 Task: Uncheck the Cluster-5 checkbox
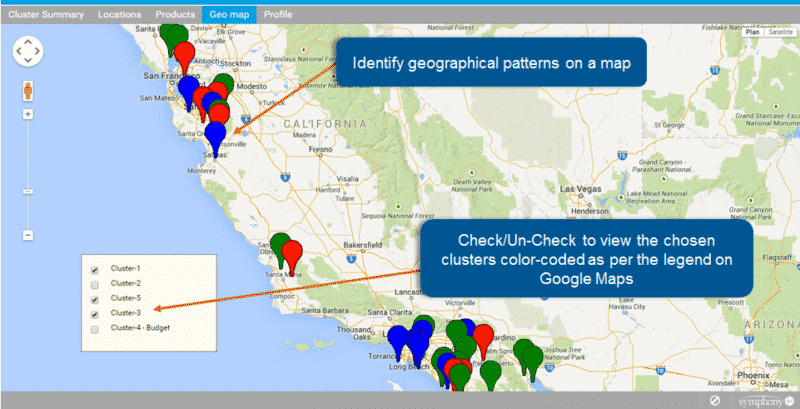pyautogui.click(x=95, y=299)
